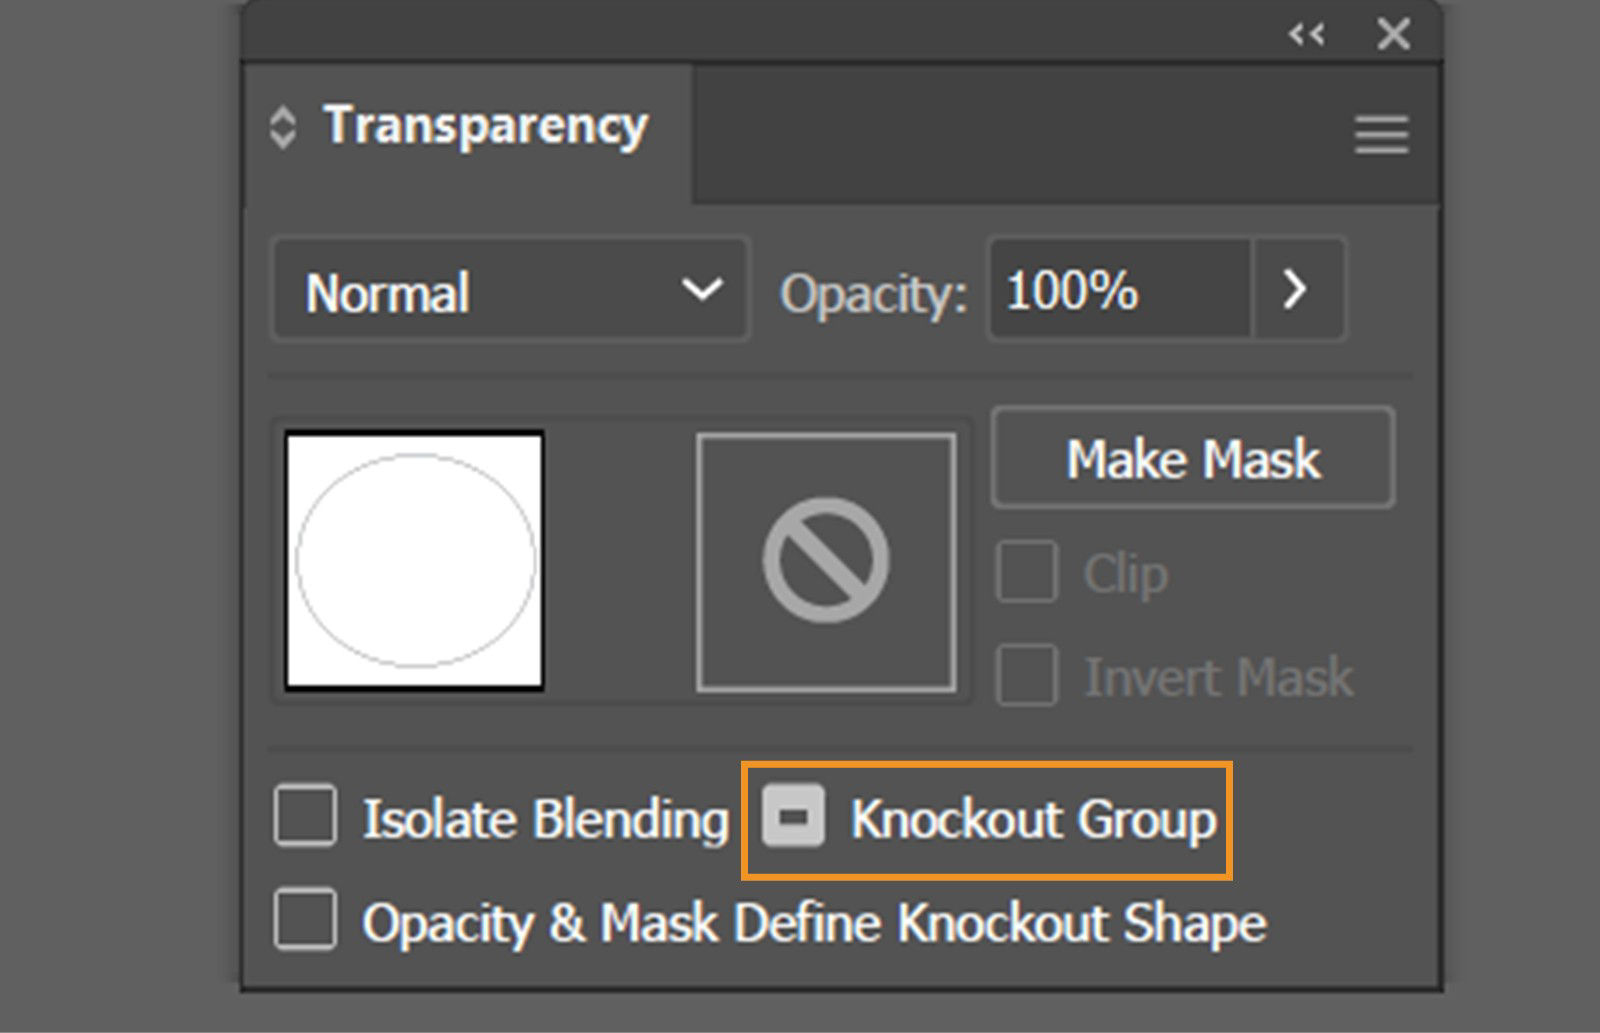Click the Make Mask button

pyautogui.click(x=1192, y=458)
